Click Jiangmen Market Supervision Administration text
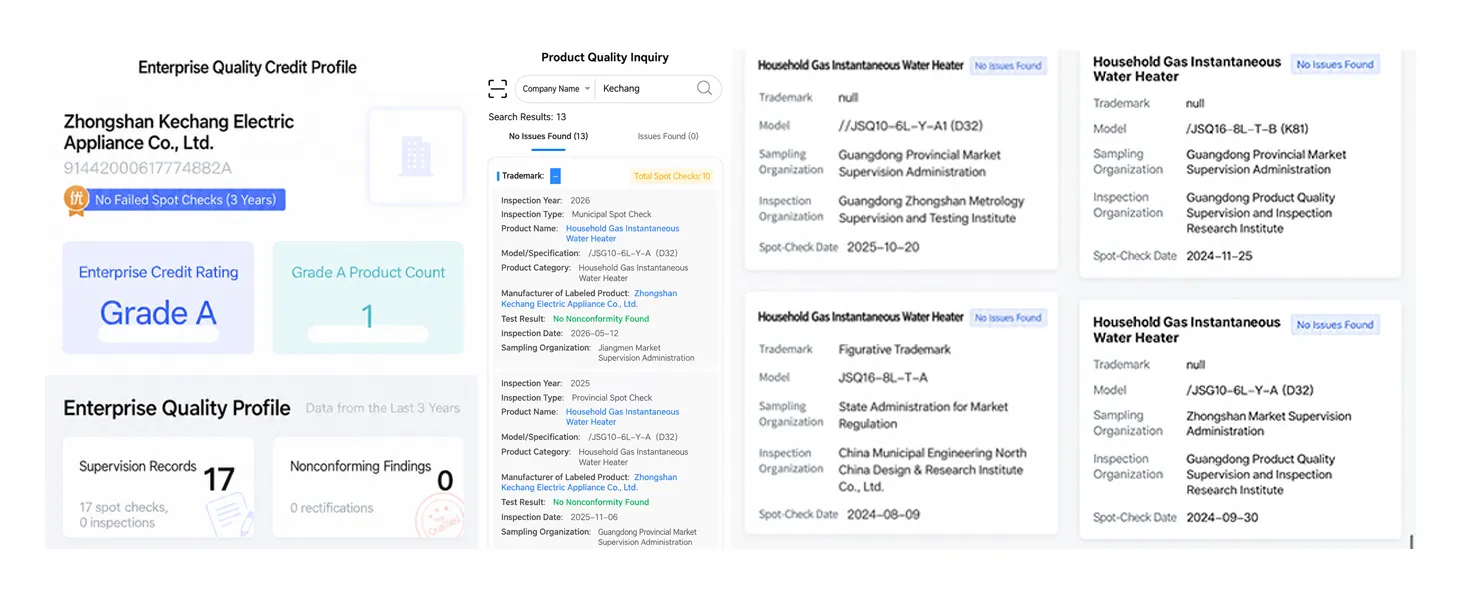 point(646,353)
